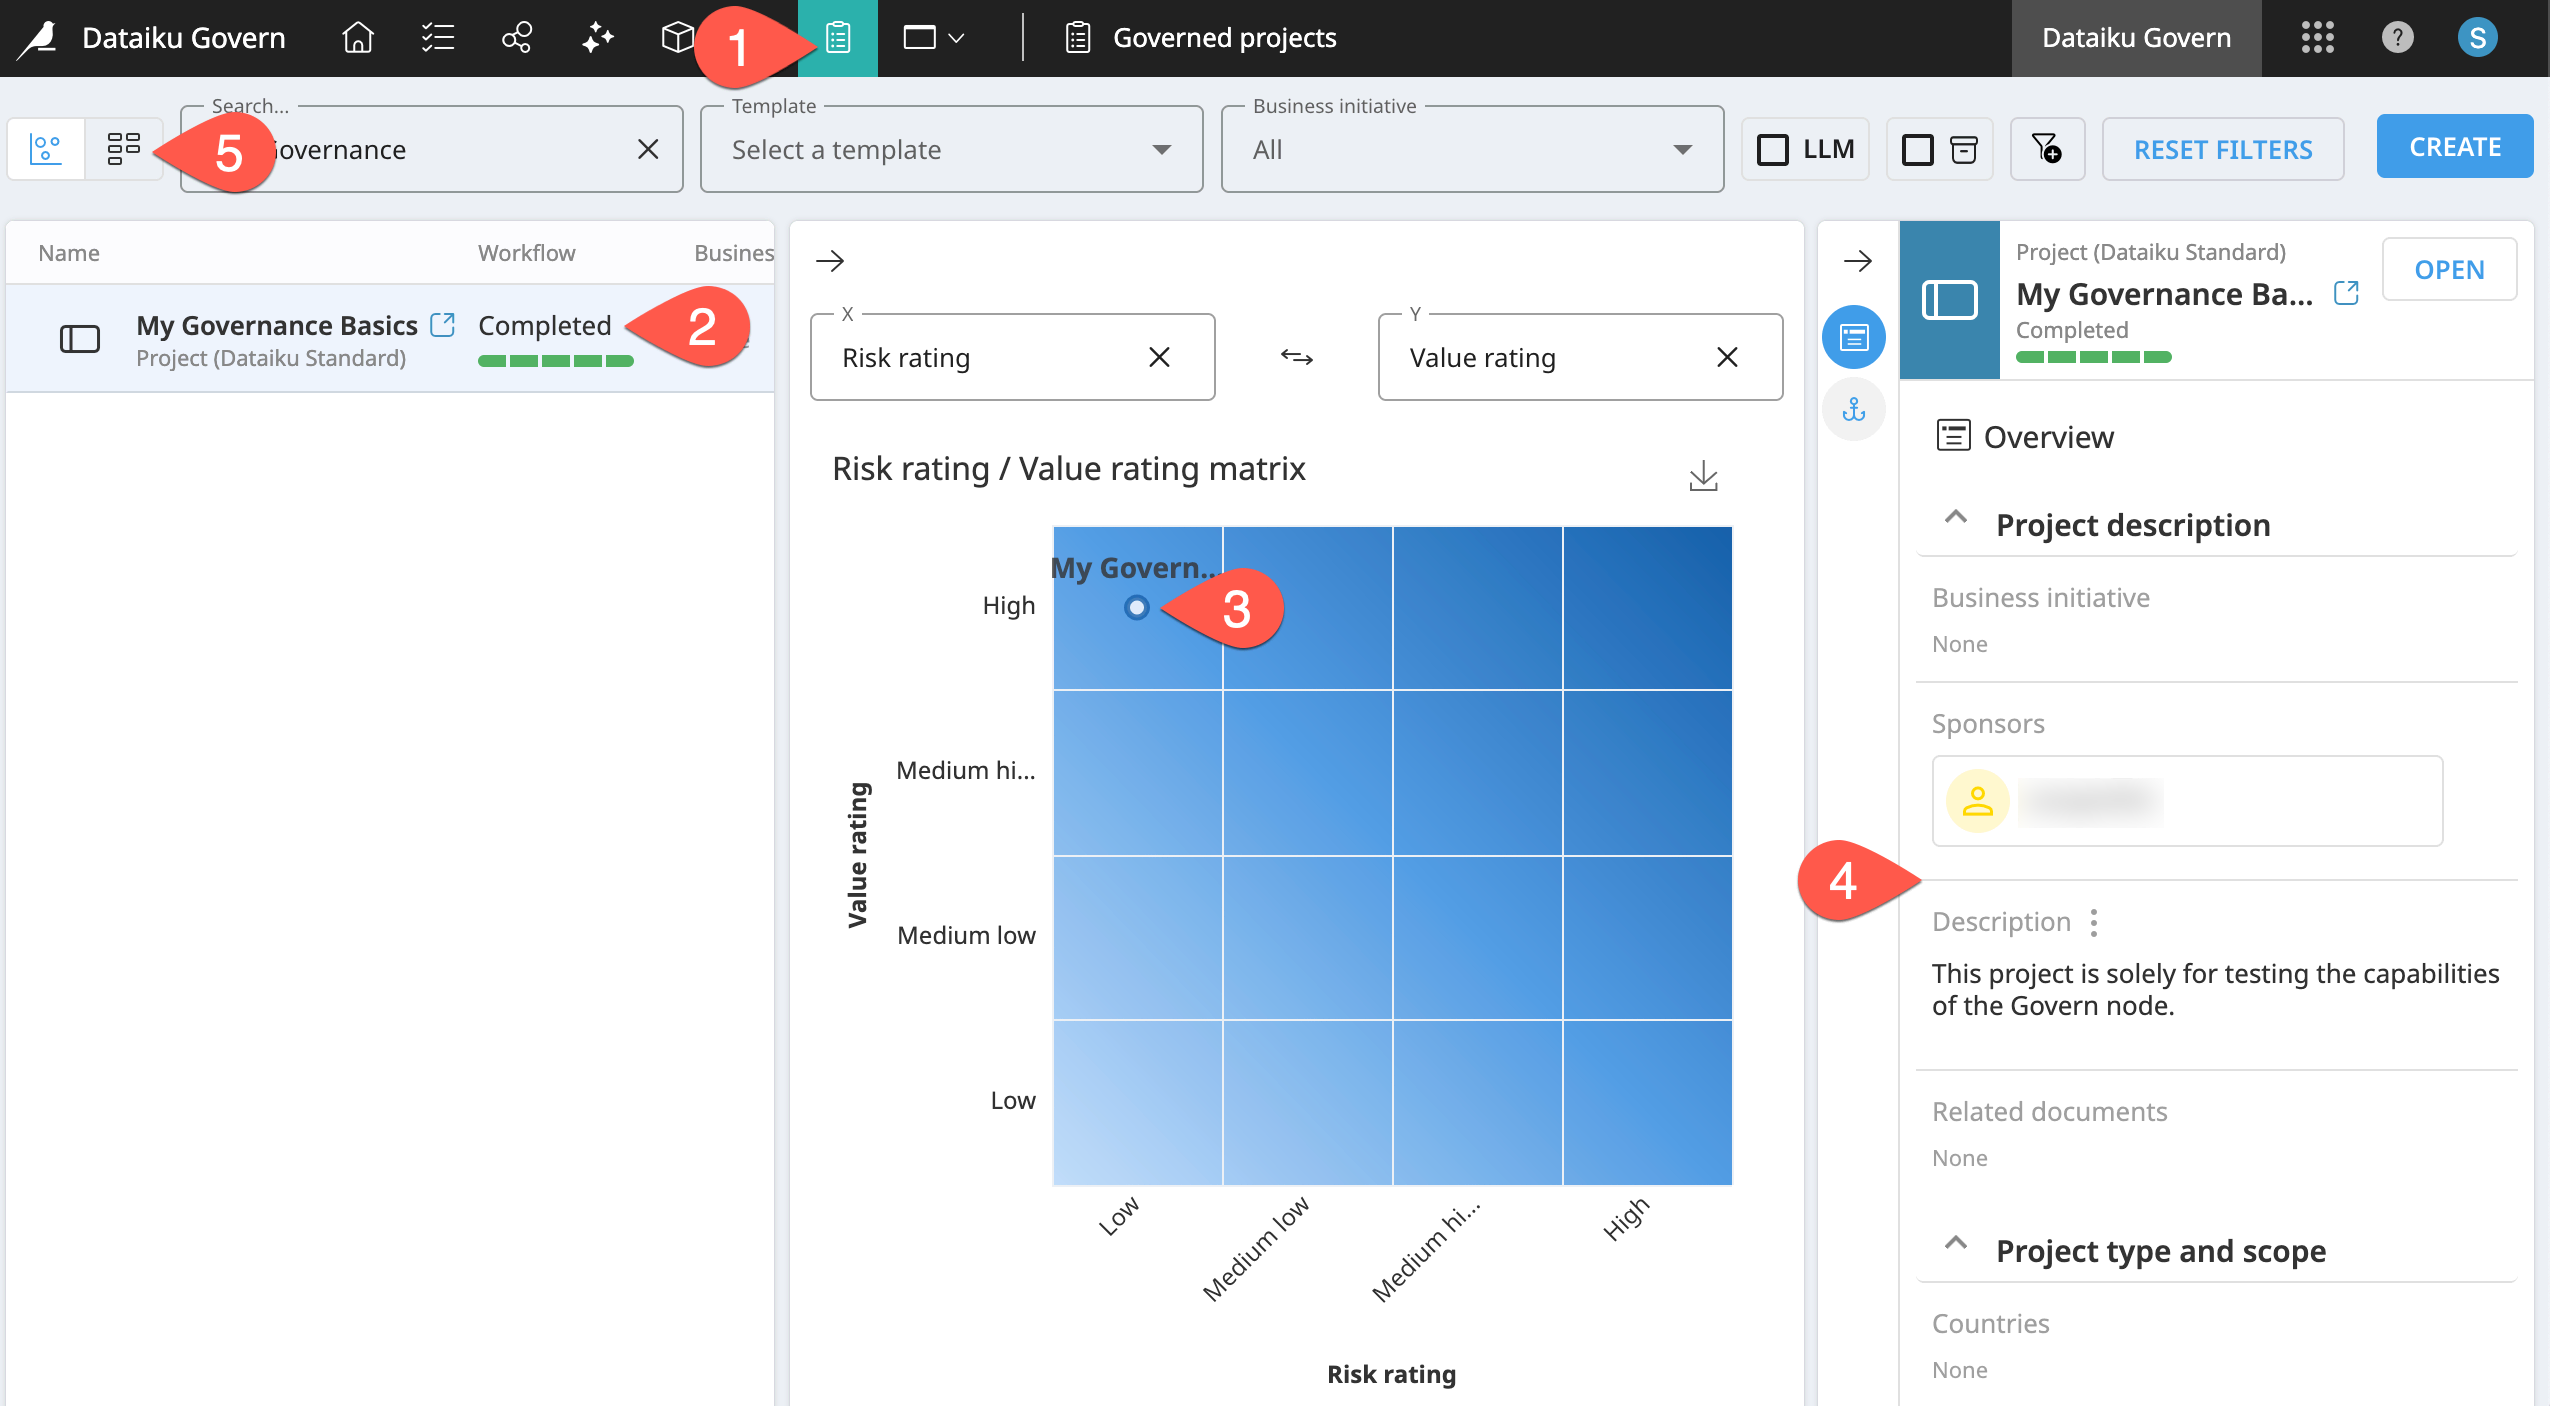This screenshot has width=2550, height=1406.
Task: Click the OPEN button in details panel
Action: (x=2449, y=269)
